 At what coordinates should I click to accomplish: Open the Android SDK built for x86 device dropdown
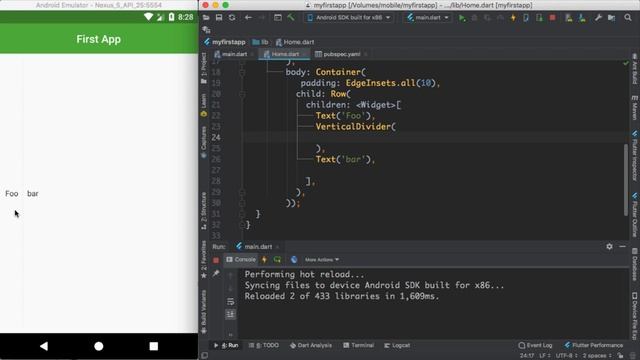click(x=349, y=18)
